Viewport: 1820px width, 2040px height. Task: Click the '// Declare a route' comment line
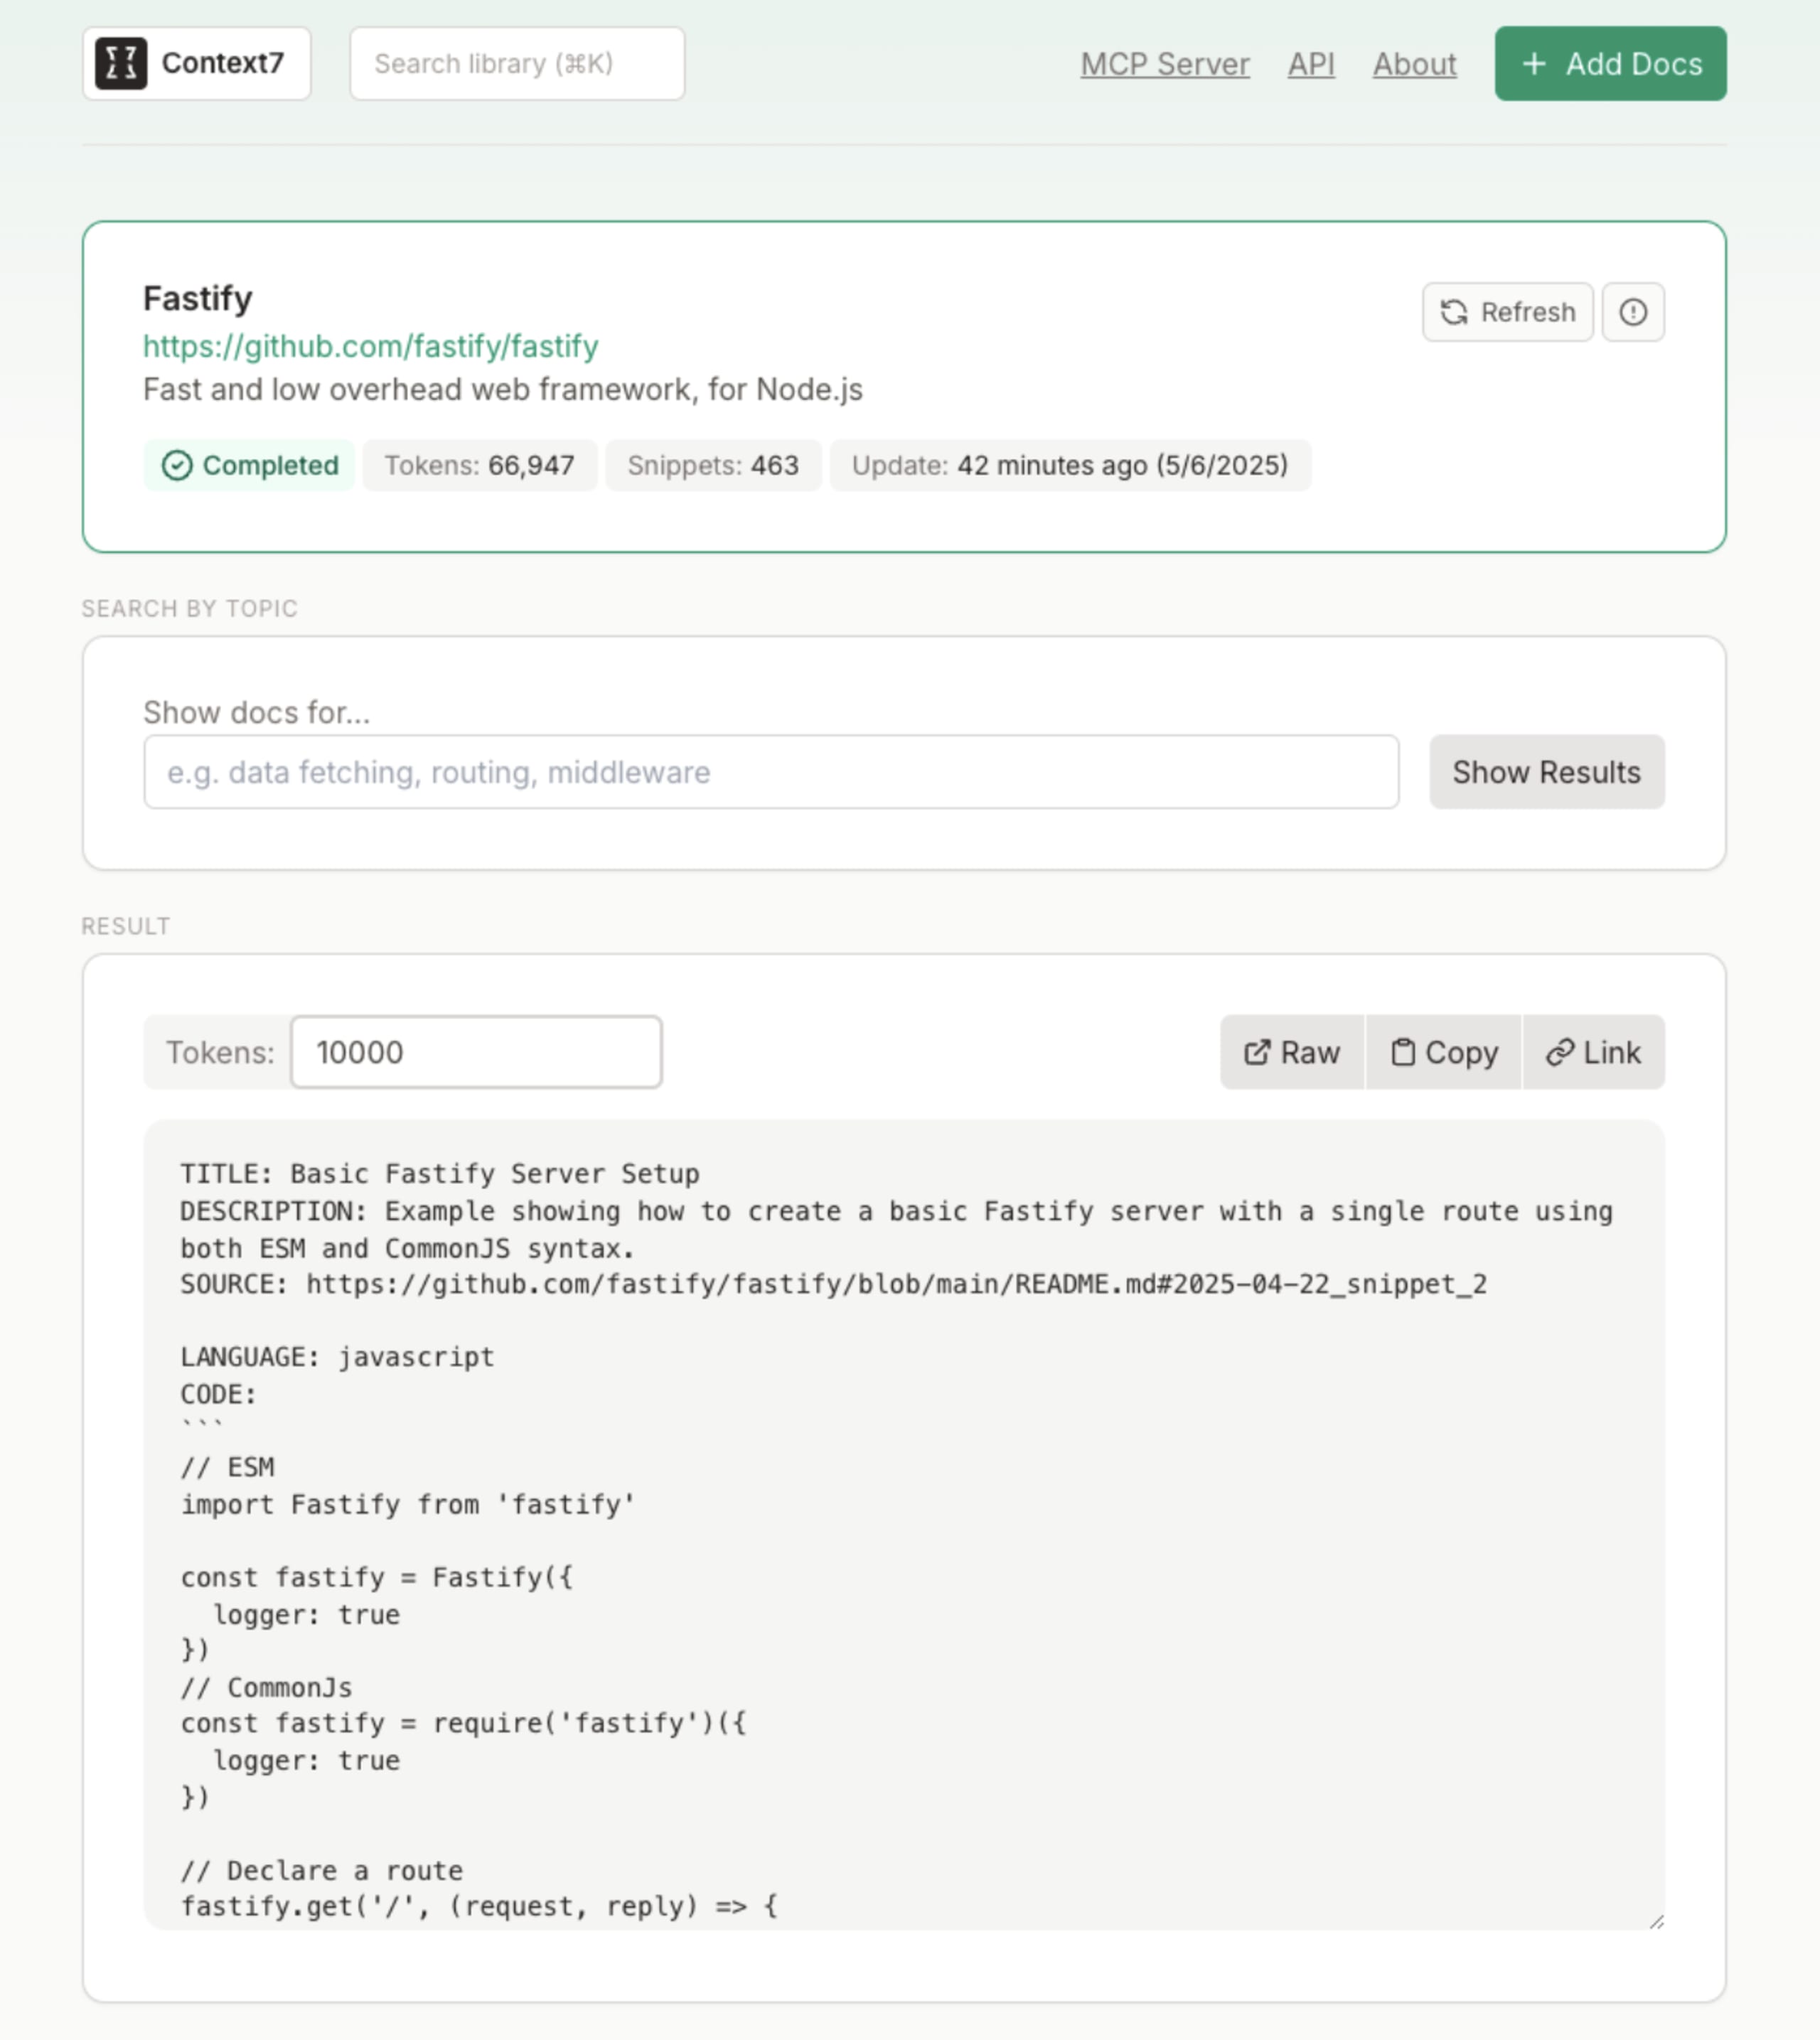click(321, 1870)
